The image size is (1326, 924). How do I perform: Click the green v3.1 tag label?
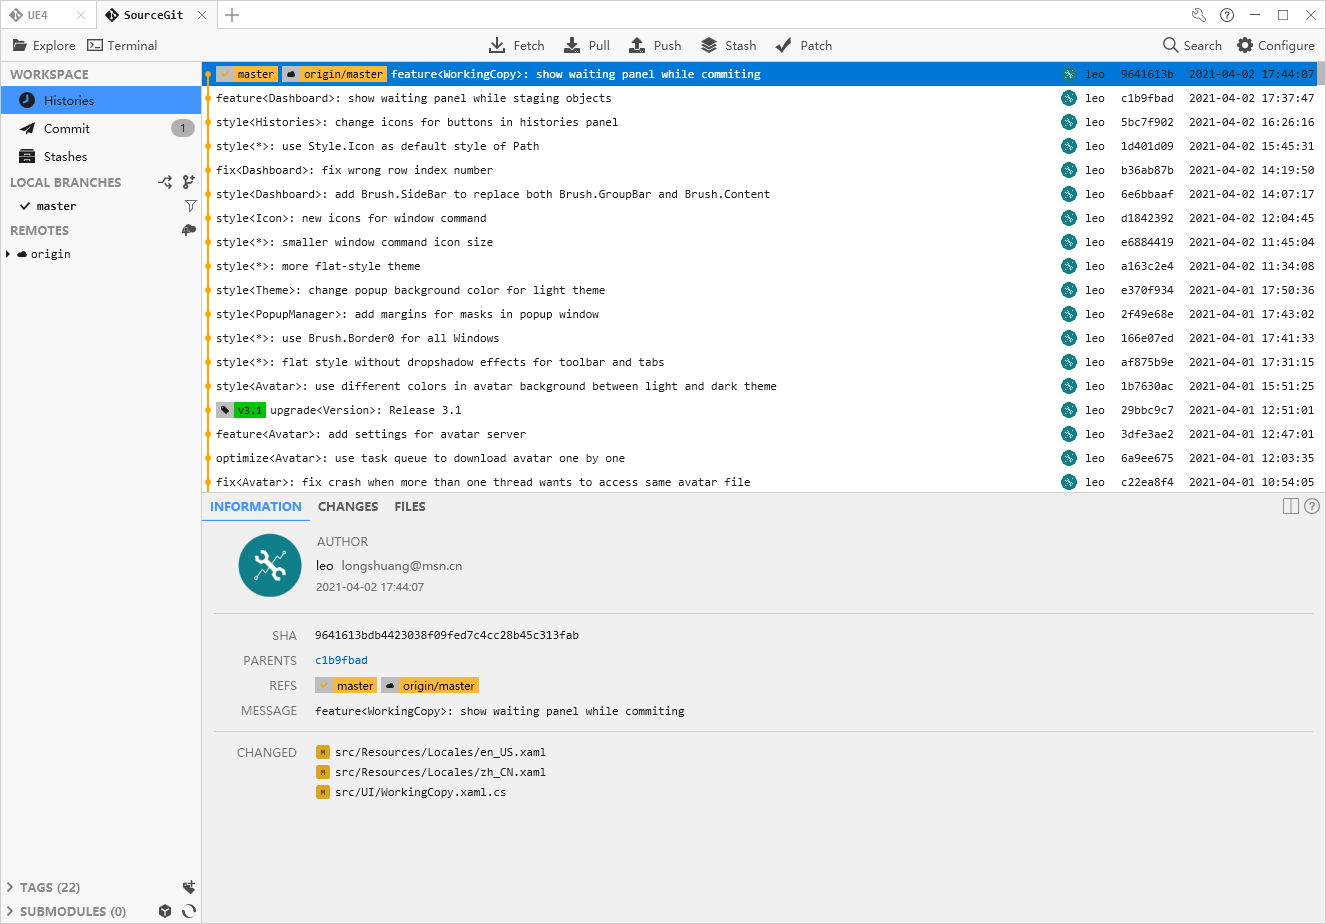pyautogui.click(x=241, y=410)
